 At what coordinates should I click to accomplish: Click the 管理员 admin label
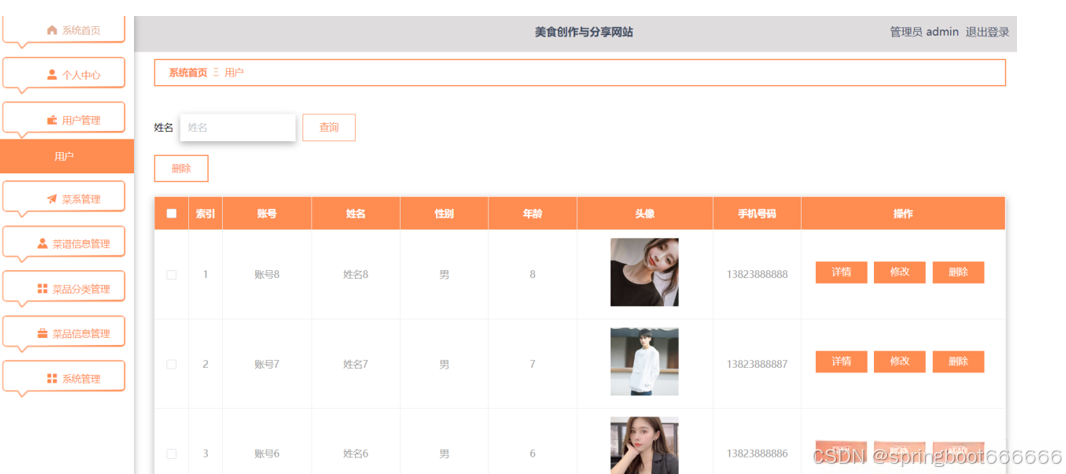click(x=924, y=32)
